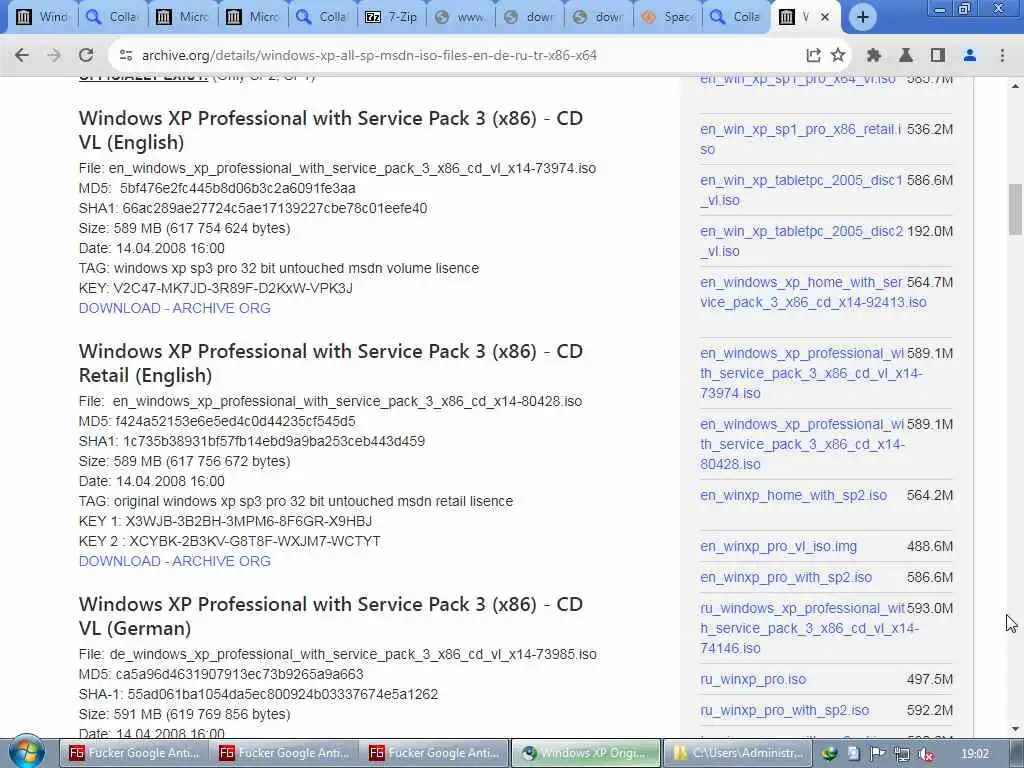
Task: Click the green globe tray icon
Action: click(x=829, y=754)
